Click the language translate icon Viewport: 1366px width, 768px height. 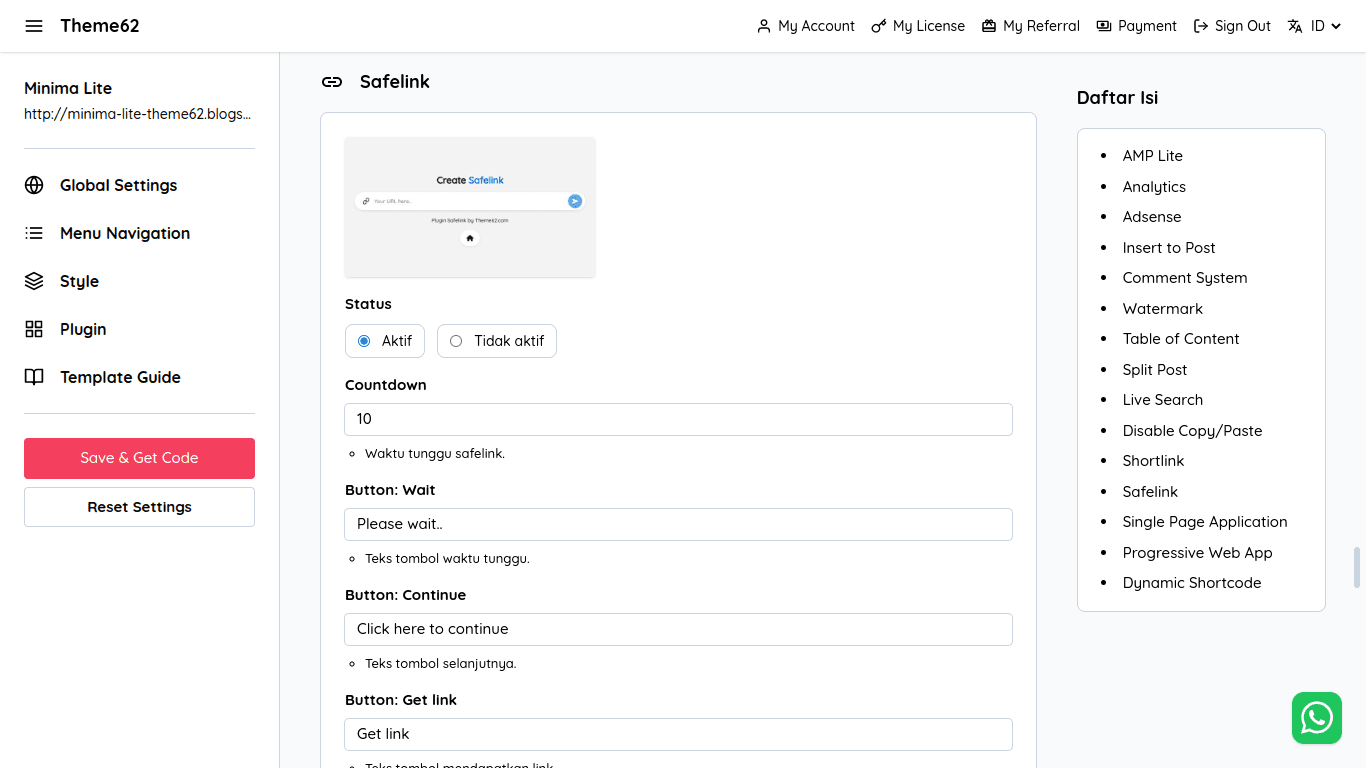(x=1295, y=26)
